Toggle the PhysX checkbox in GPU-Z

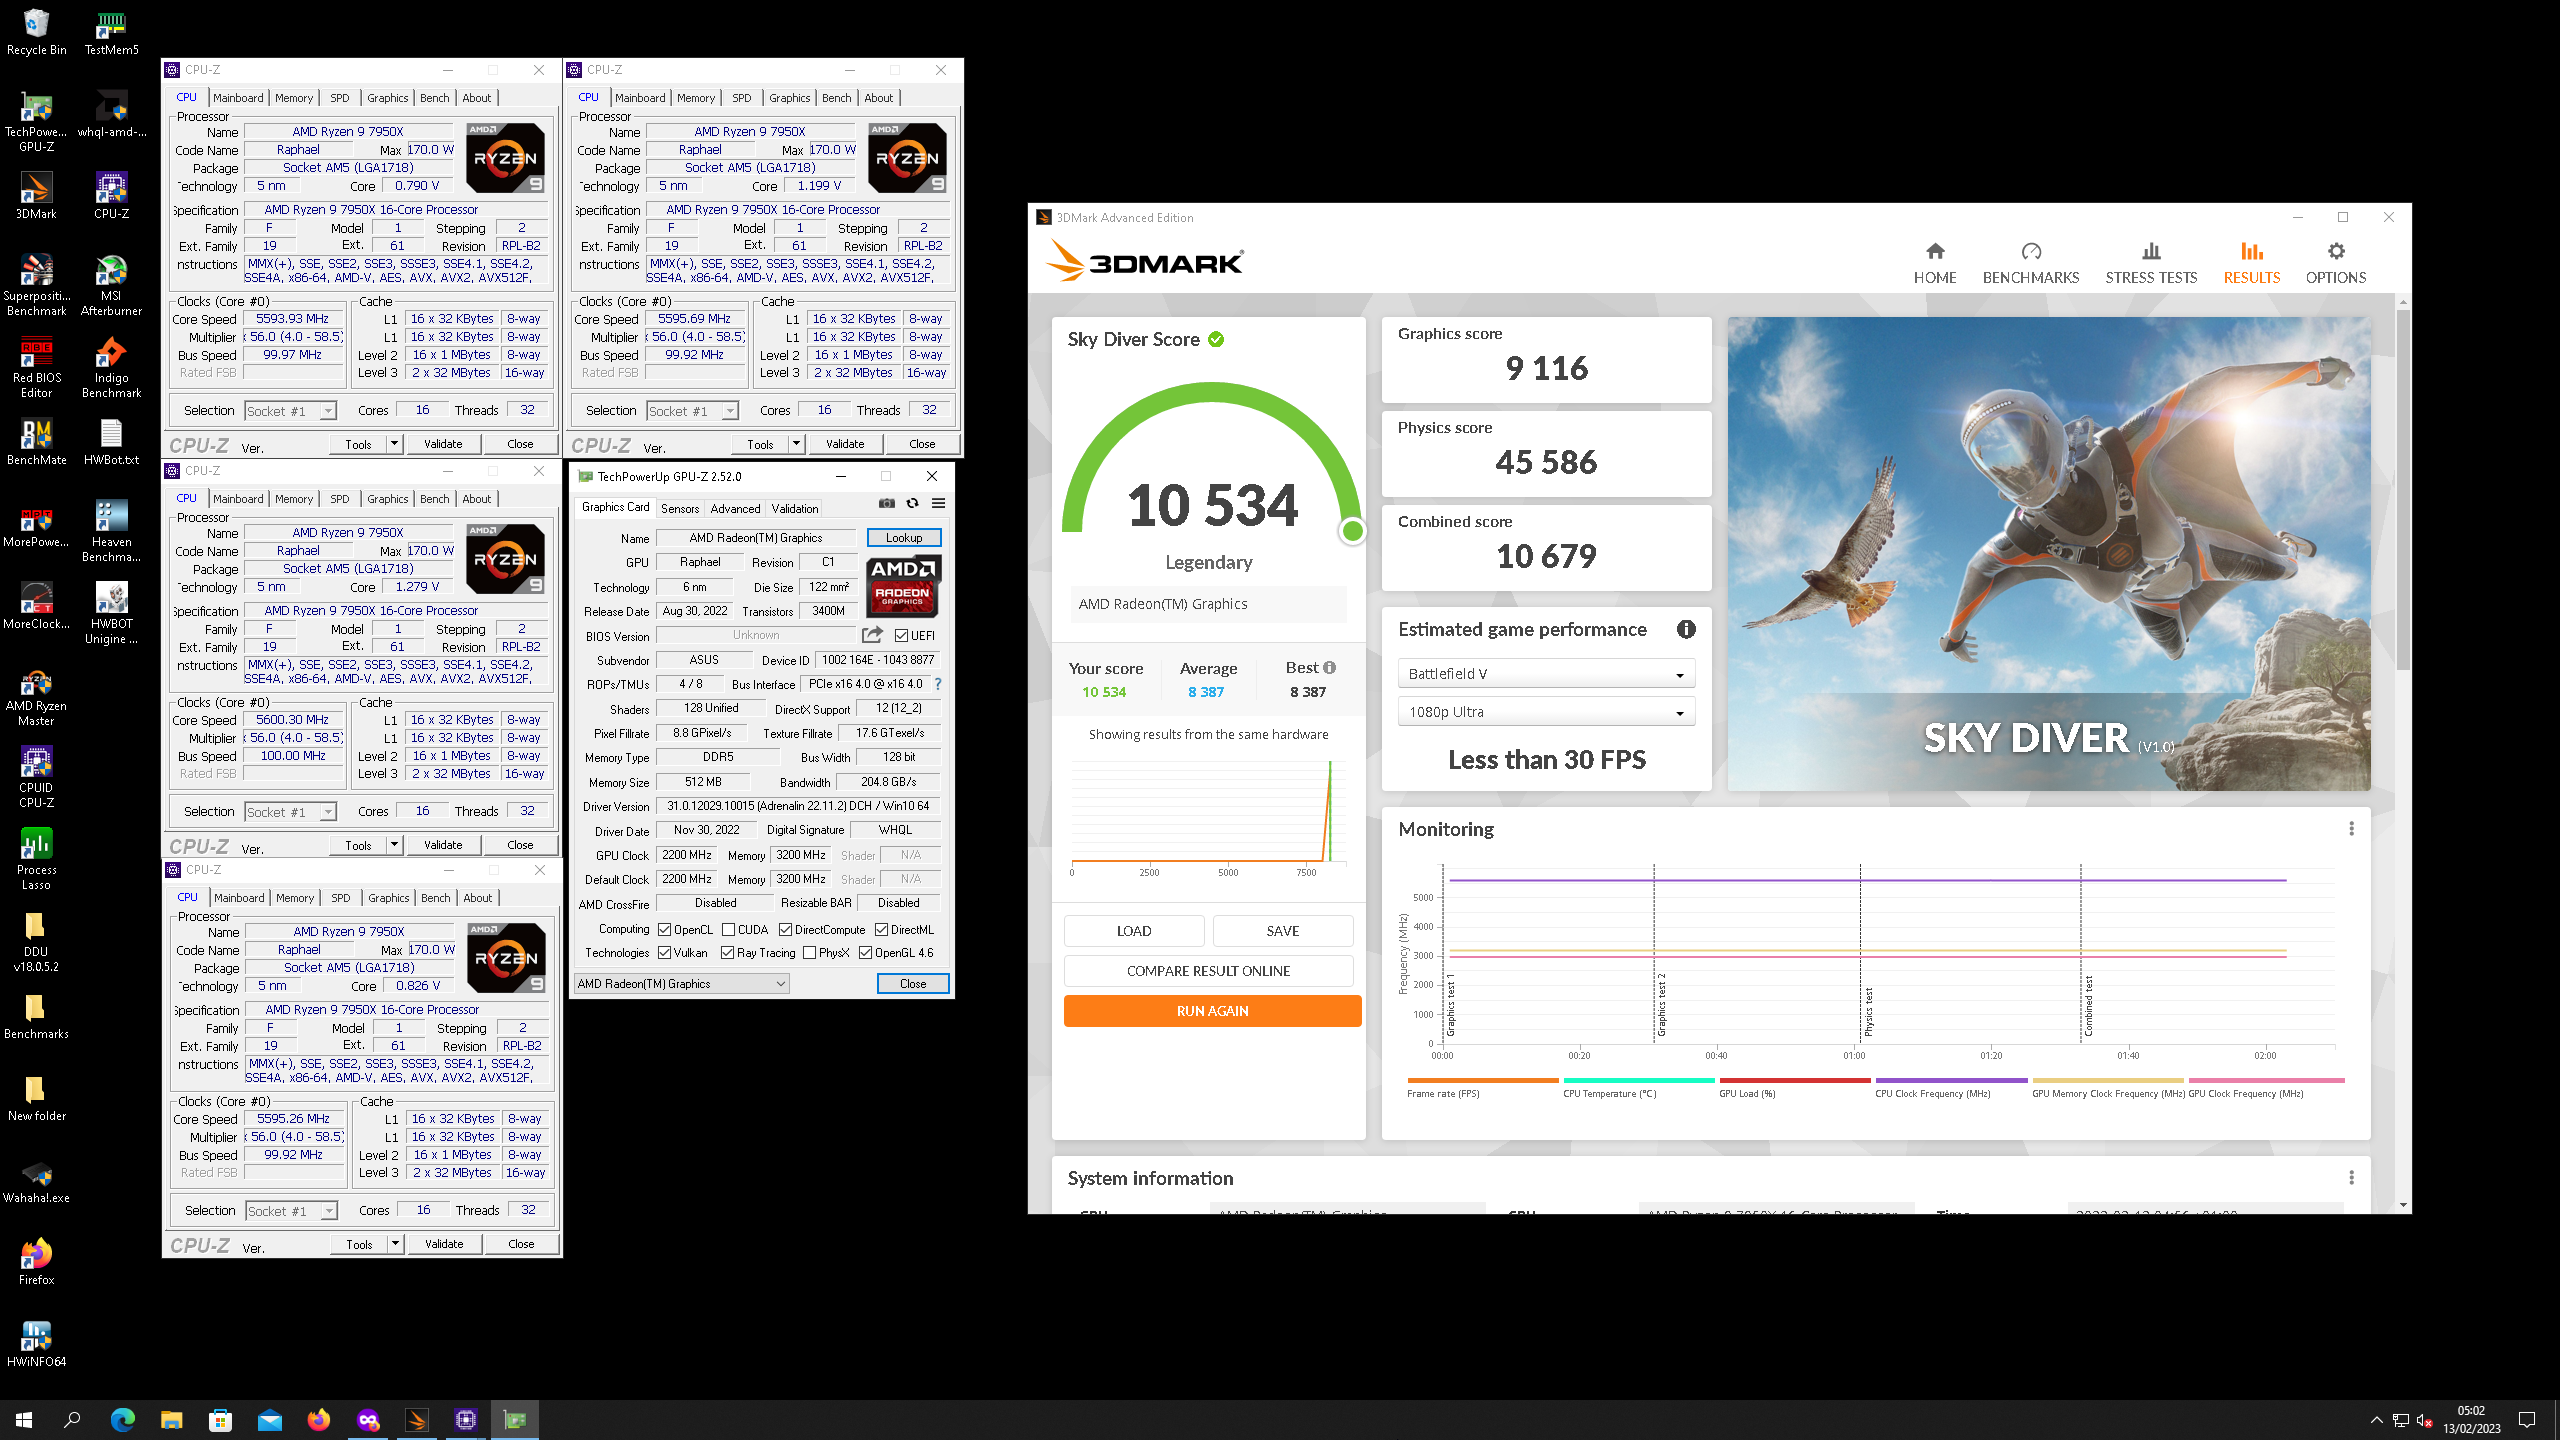tap(809, 953)
